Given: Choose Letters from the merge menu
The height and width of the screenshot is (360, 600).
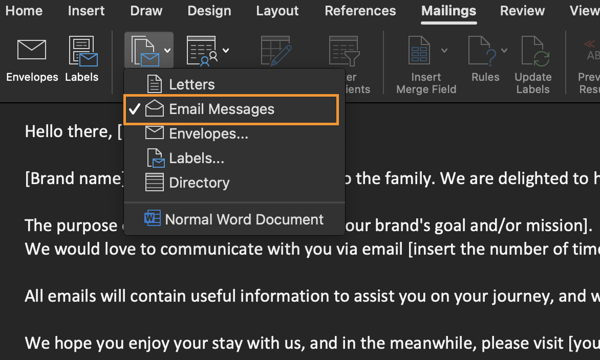Looking at the screenshot, I should click(234, 84).
